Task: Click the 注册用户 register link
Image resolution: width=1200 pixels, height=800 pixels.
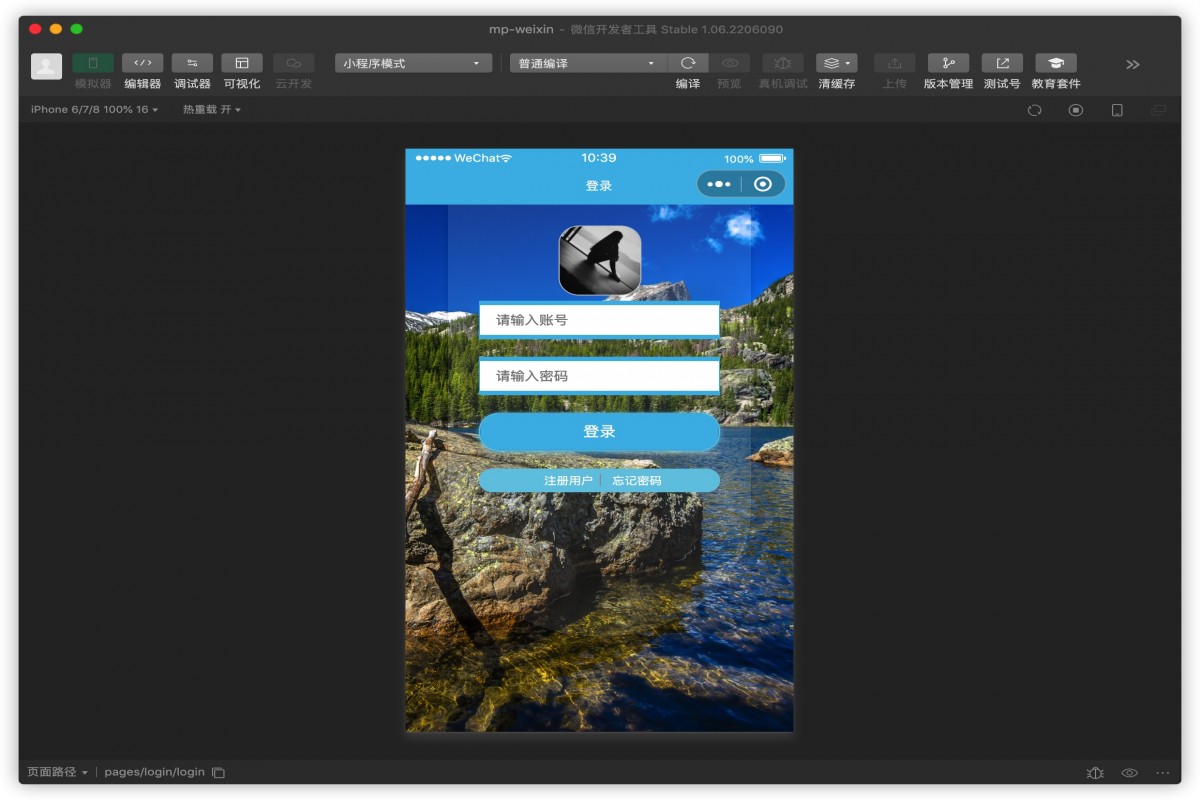Action: pos(568,481)
